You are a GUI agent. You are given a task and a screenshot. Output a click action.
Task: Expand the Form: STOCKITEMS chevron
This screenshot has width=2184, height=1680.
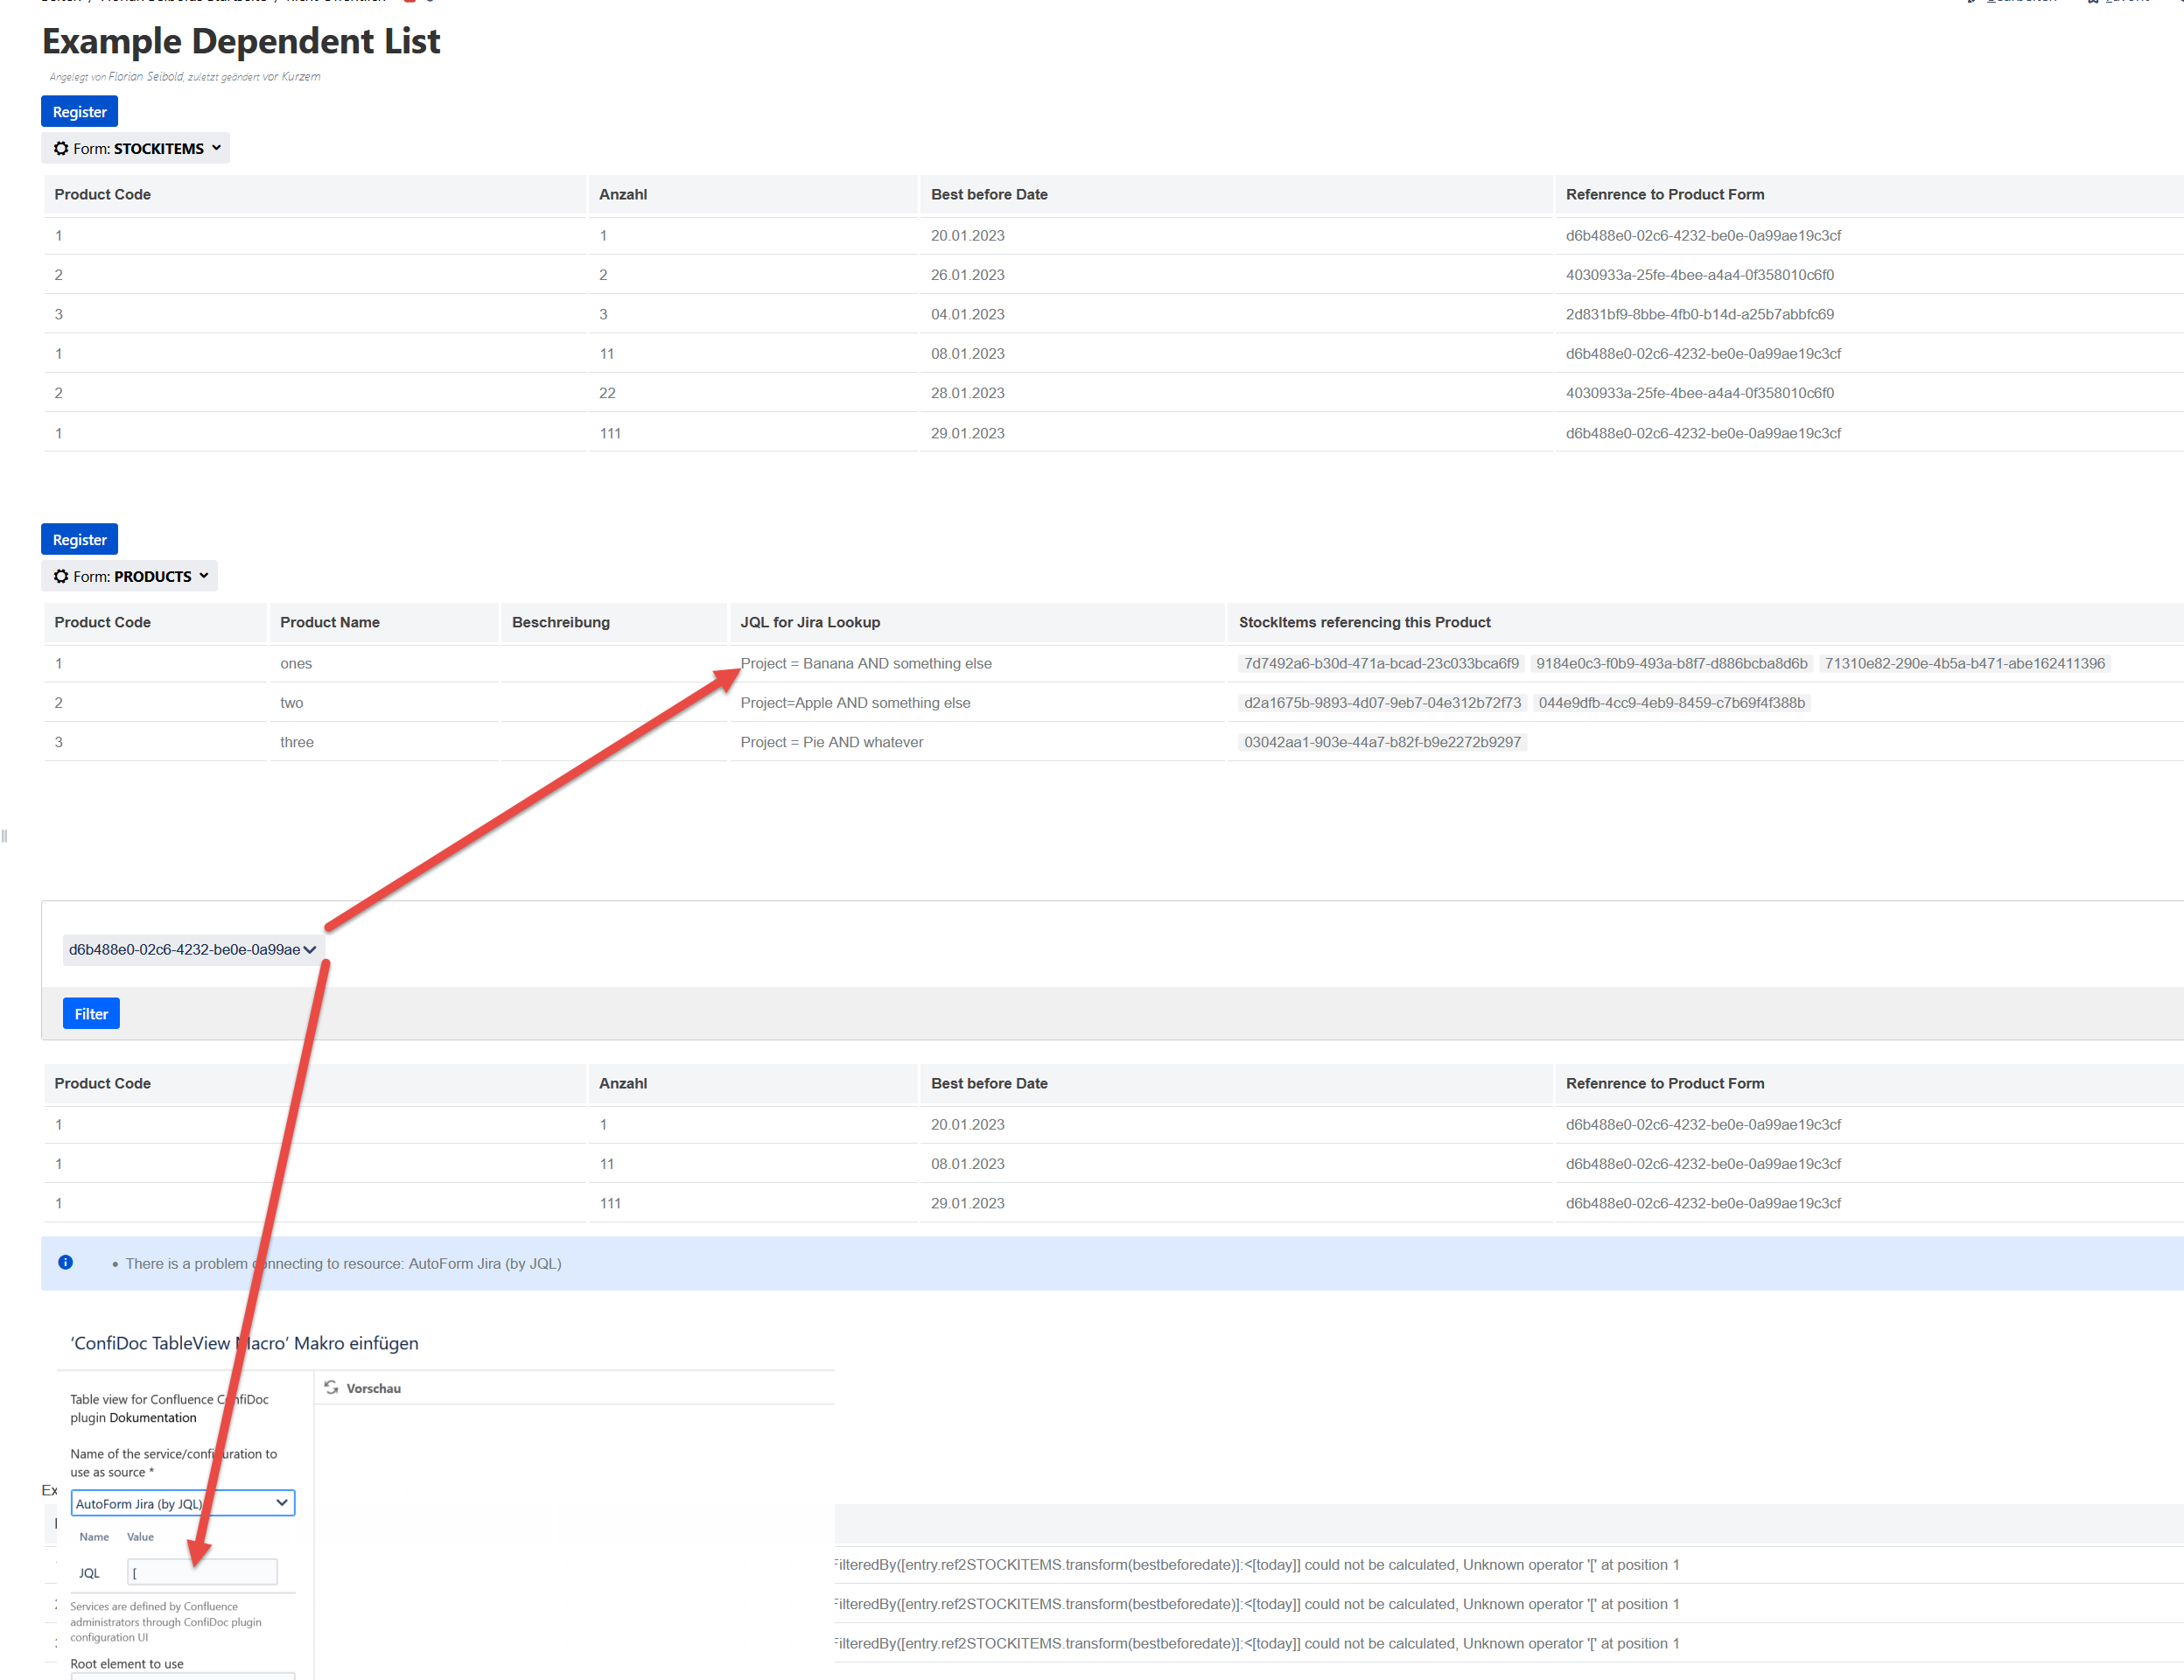point(216,148)
